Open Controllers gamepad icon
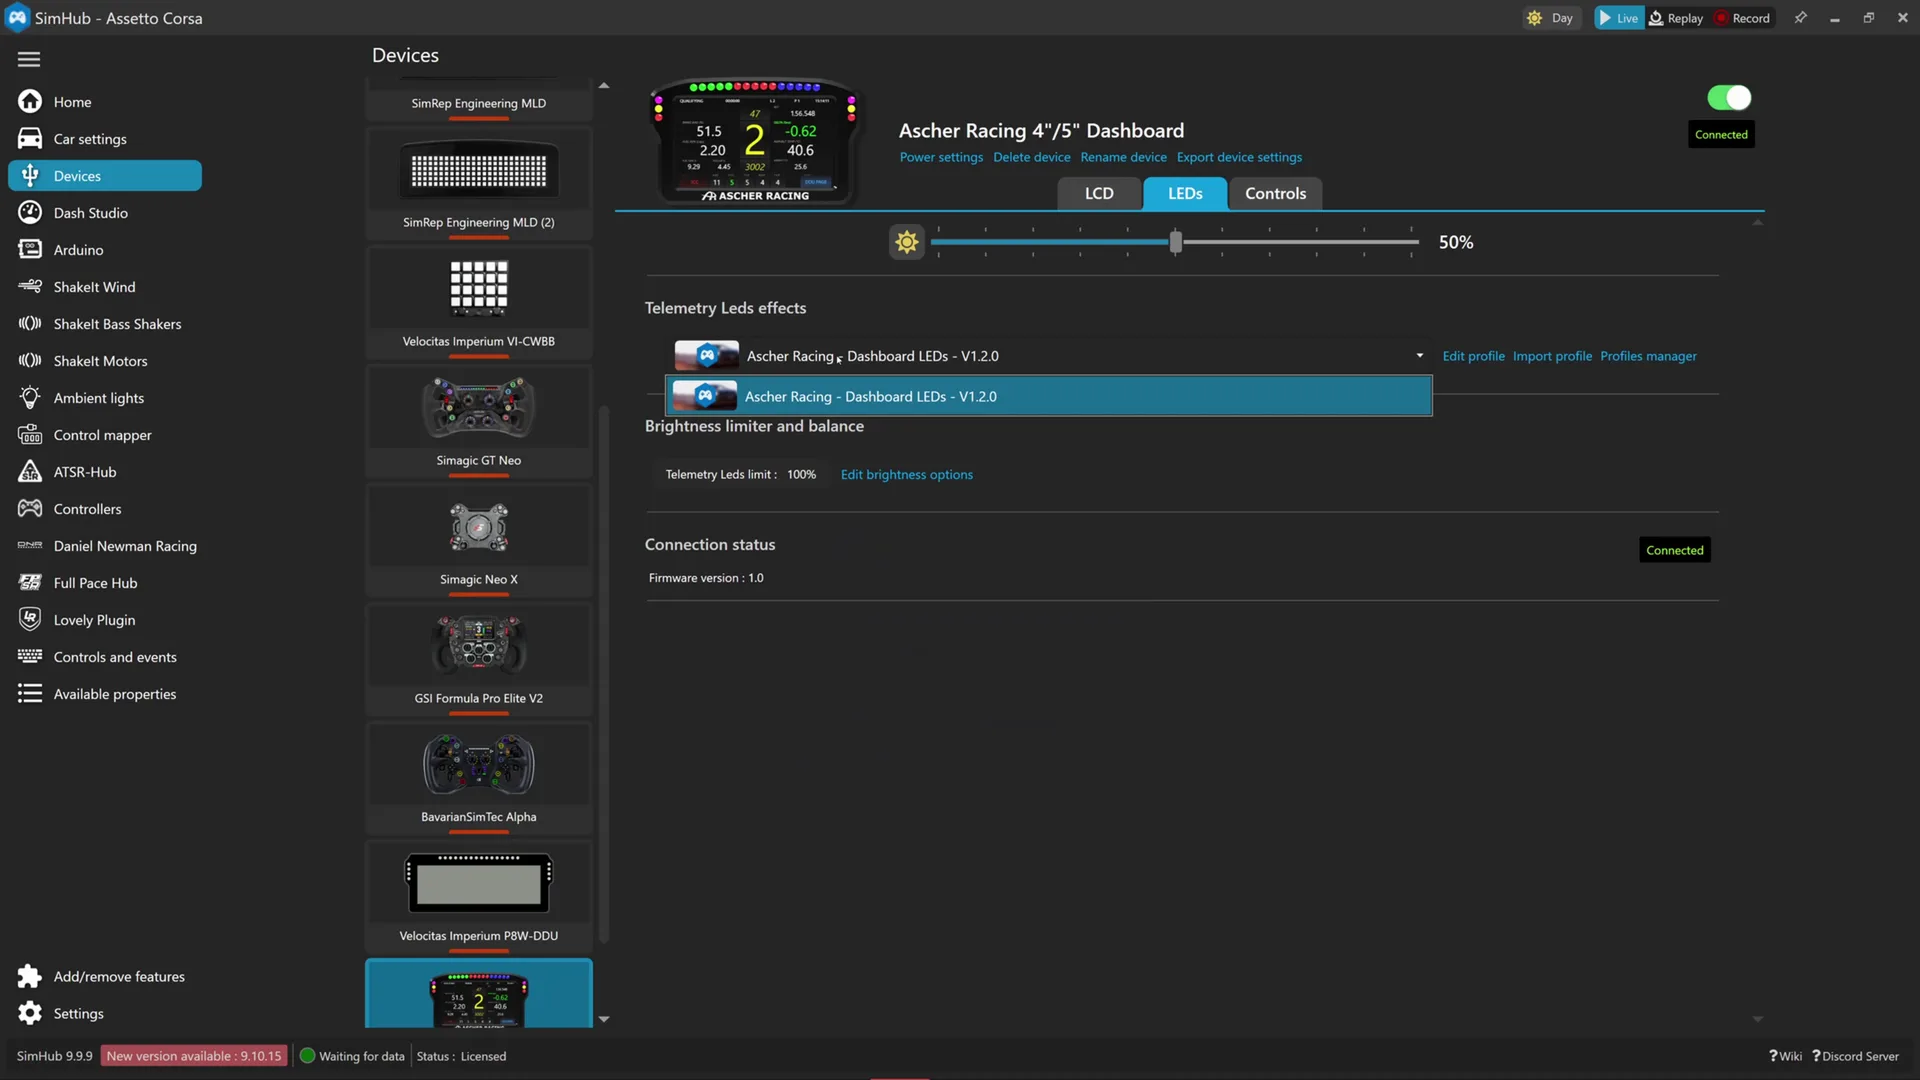 pyautogui.click(x=30, y=509)
